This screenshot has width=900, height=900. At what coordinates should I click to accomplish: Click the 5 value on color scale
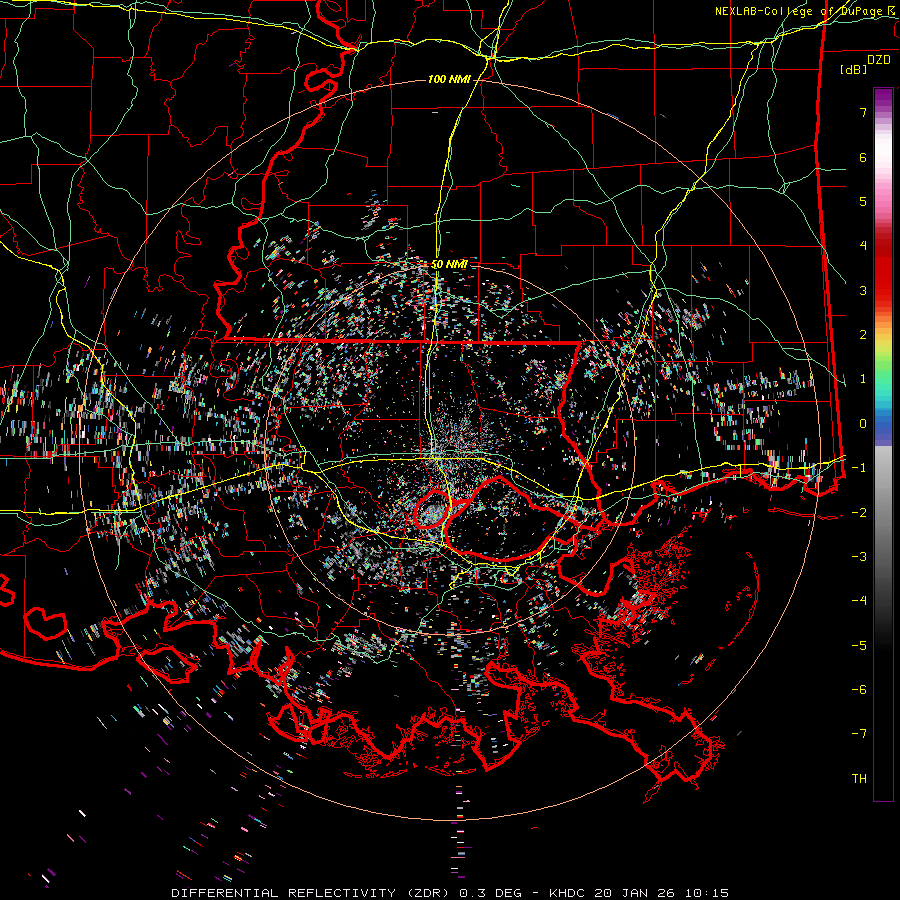(x=863, y=201)
